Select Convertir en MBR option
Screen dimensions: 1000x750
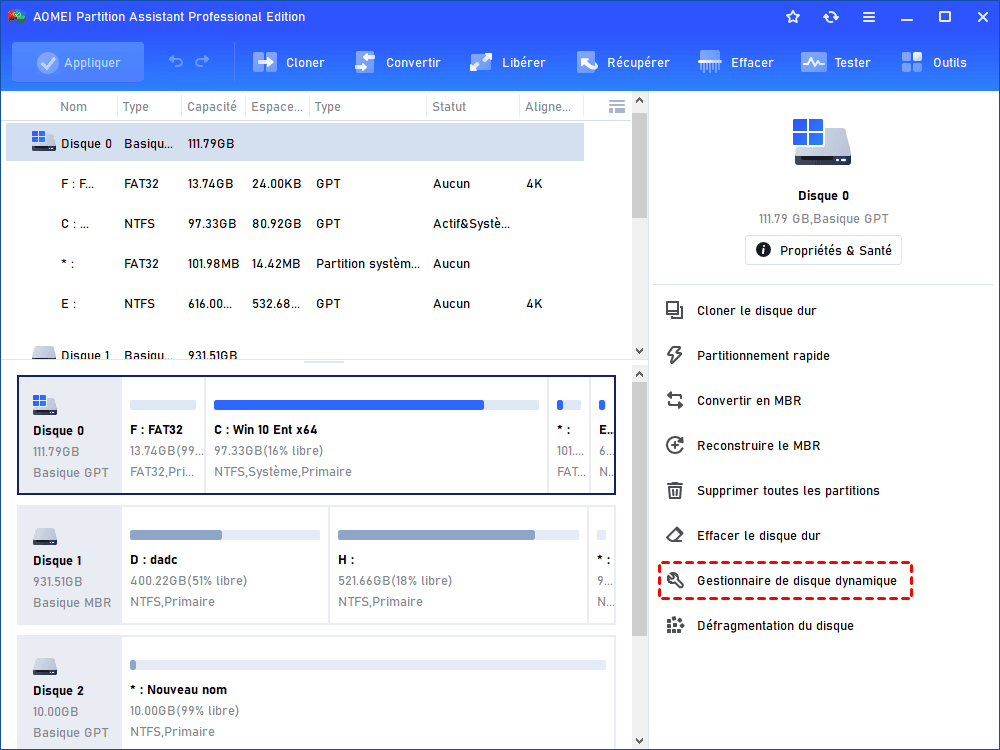point(748,400)
